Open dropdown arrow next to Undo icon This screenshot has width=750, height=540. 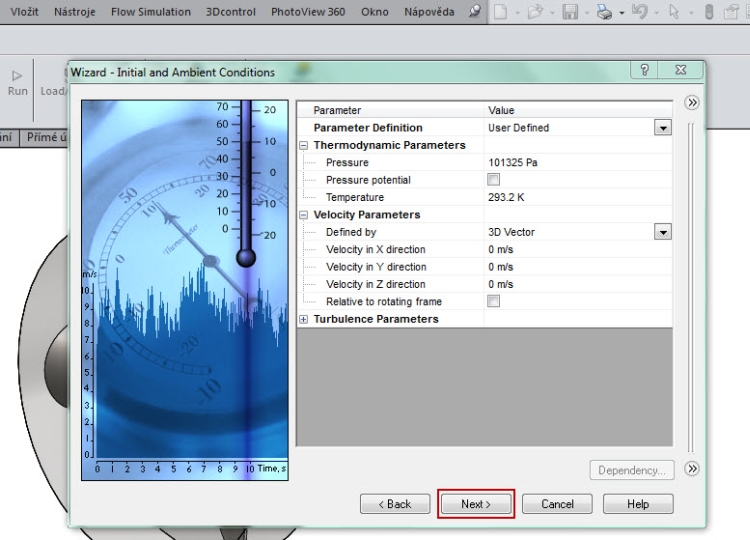click(x=656, y=12)
